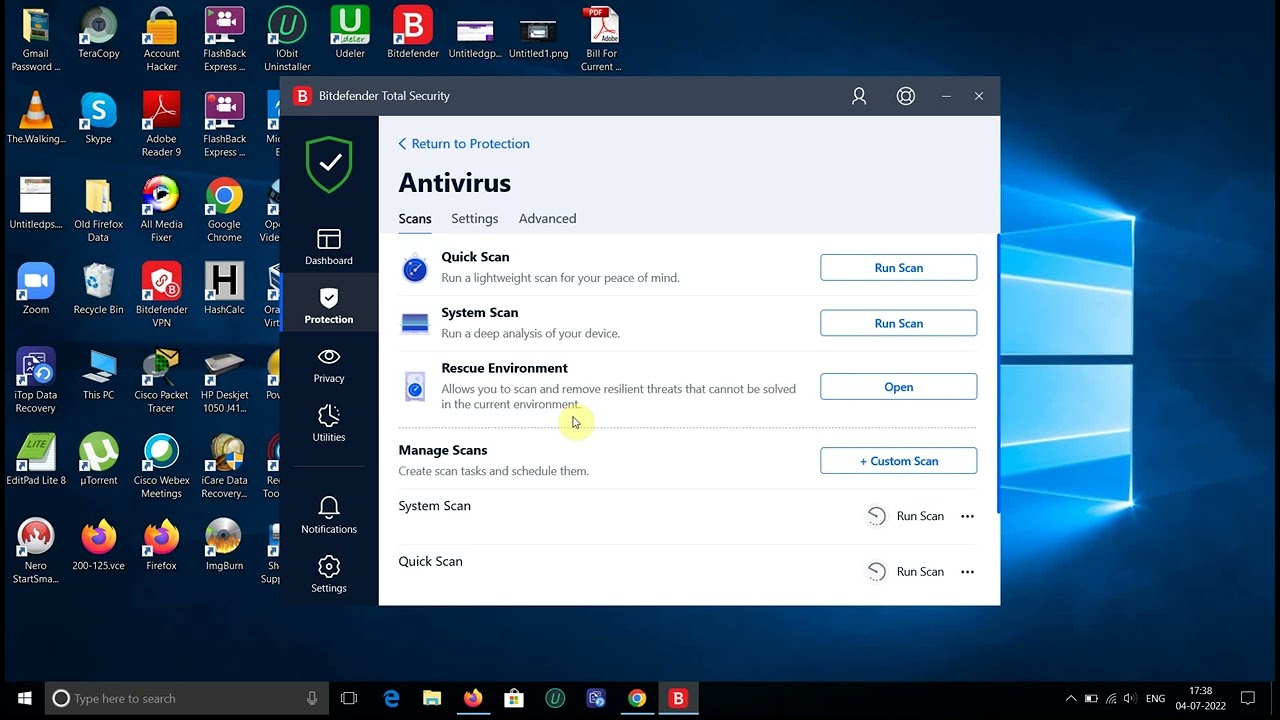Open Settings in Bitdefender's sidebar
Screen dimensions: 1280x720
(x=329, y=575)
